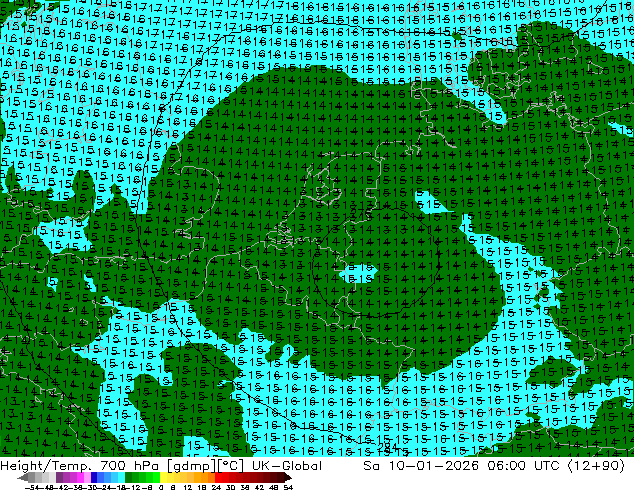Click the dark purple swatch in the legend
The image size is (634, 490).
click(59, 477)
